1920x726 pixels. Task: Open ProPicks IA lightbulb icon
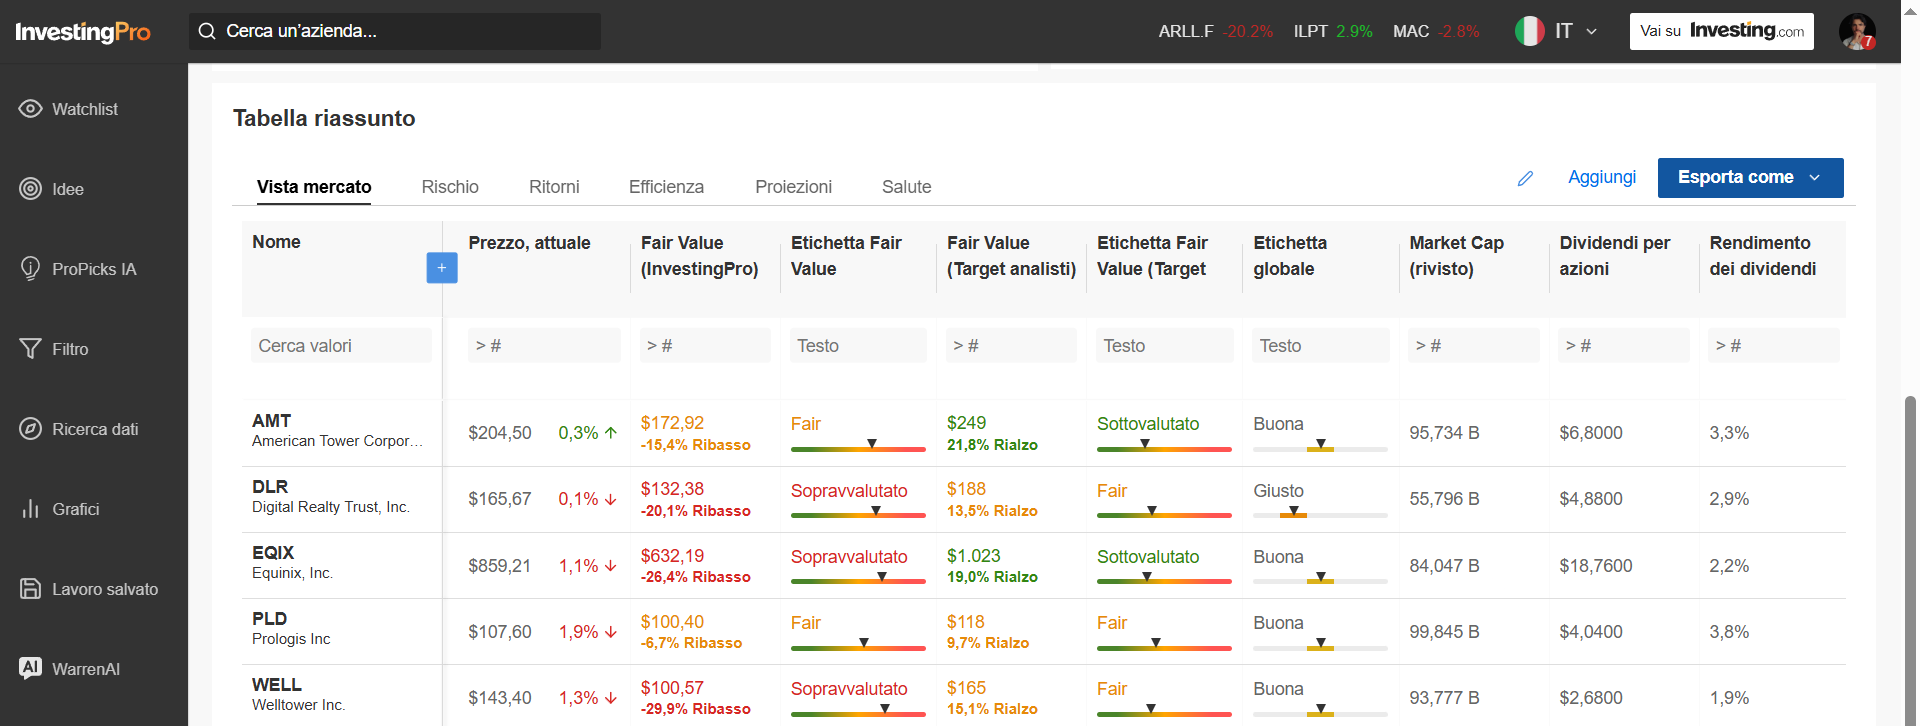30,269
